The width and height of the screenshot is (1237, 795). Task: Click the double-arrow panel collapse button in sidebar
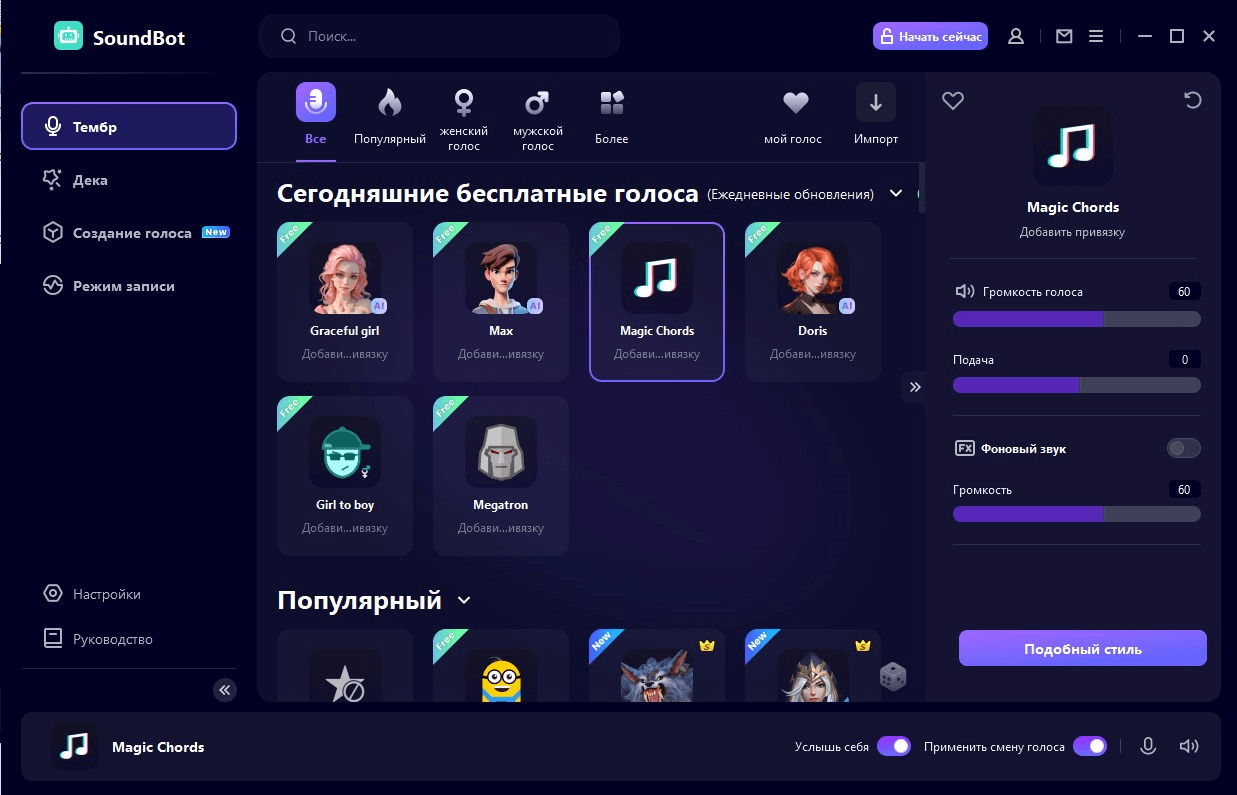(224, 690)
